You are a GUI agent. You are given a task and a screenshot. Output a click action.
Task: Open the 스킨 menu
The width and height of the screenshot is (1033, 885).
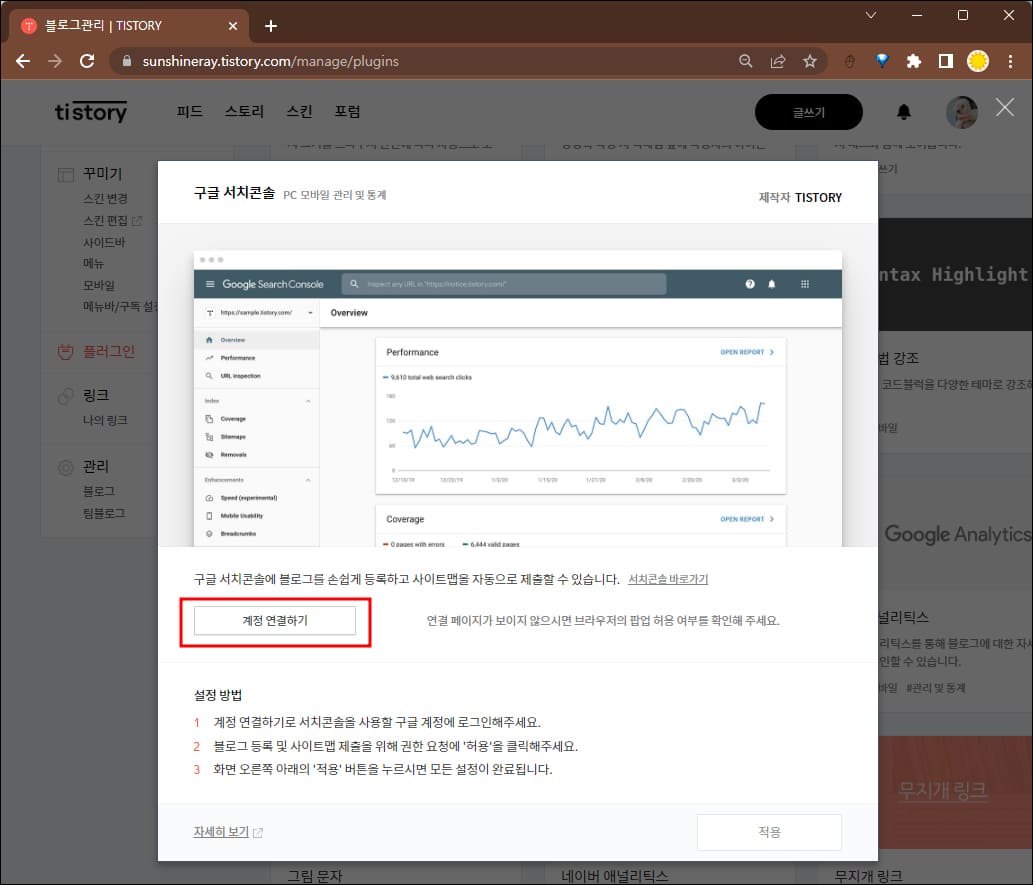(299, 111)
